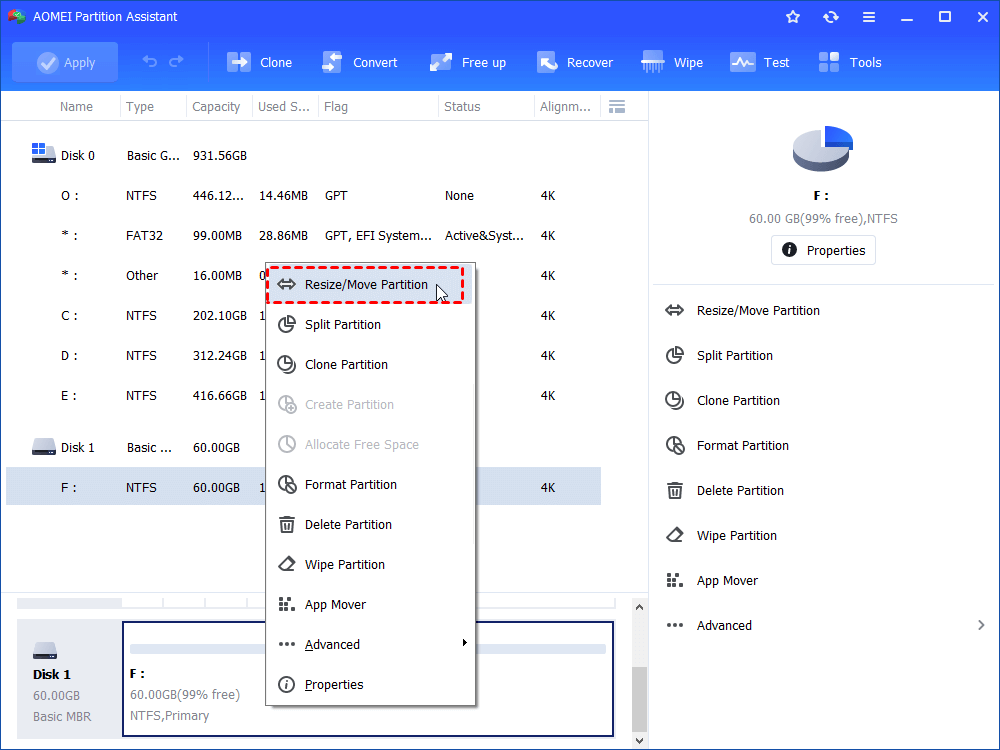Screen dimensions: 1000x750
Task: Click Clone Partition in right panel
Action: [x=738, y=401]
